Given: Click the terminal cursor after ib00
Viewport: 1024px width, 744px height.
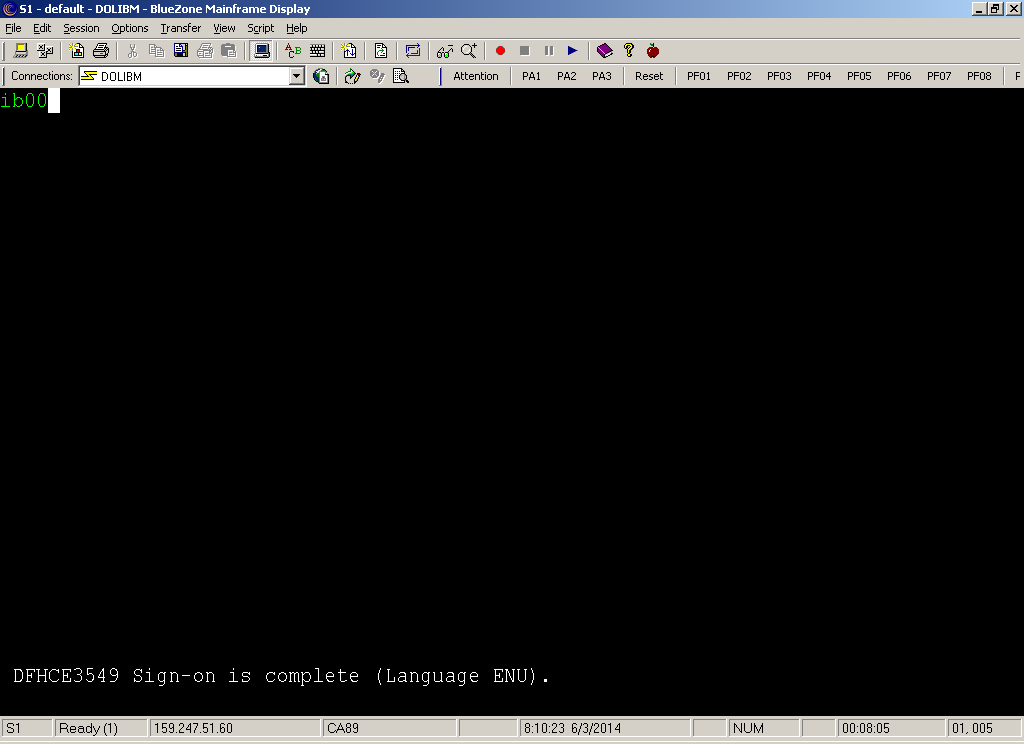Looking at the screenshot, I should coord(54,101).
